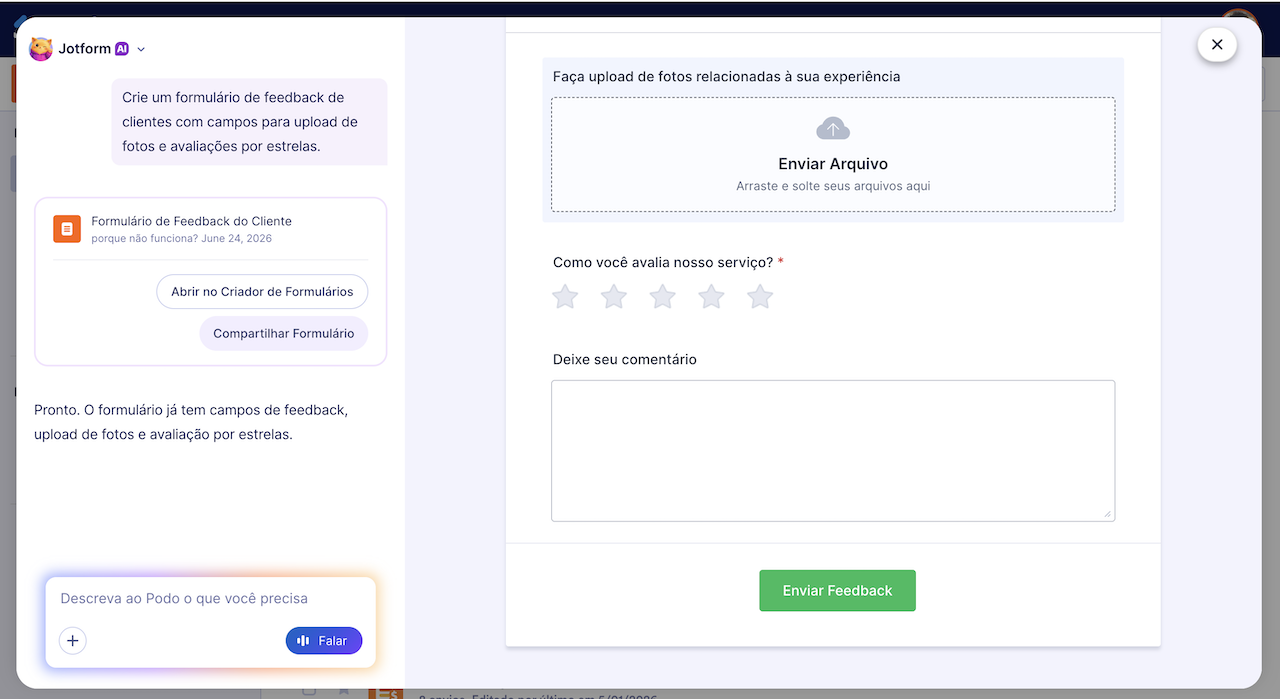
Task: Close the AI form preview modal
Action: point(1217,44)
